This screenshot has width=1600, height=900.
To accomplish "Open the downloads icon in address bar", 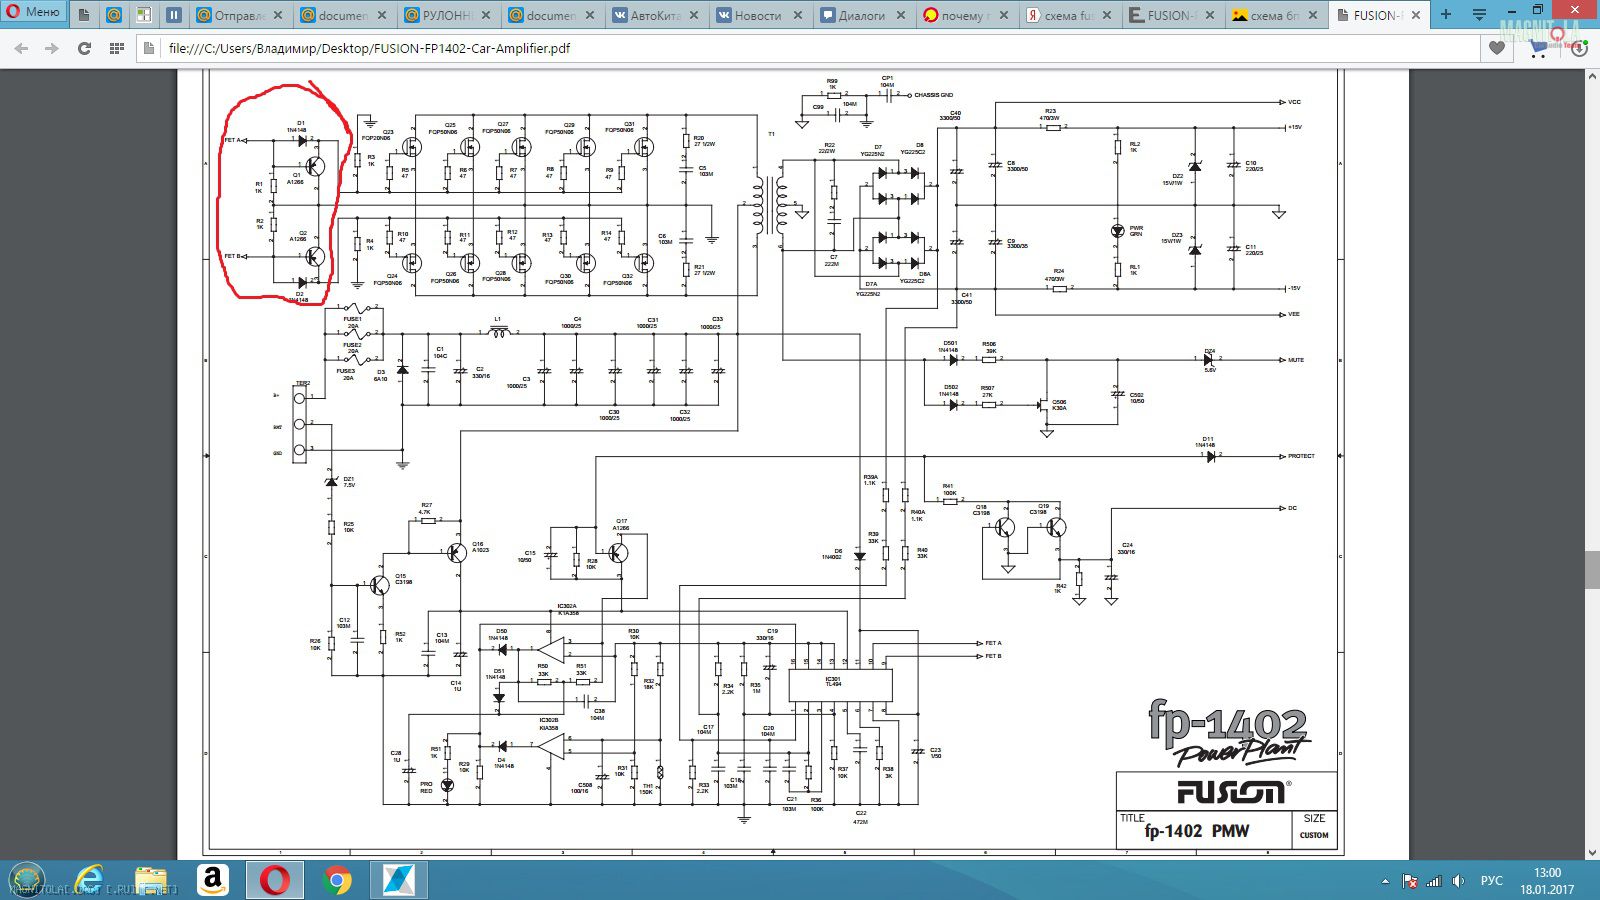I will point(1579,48).
